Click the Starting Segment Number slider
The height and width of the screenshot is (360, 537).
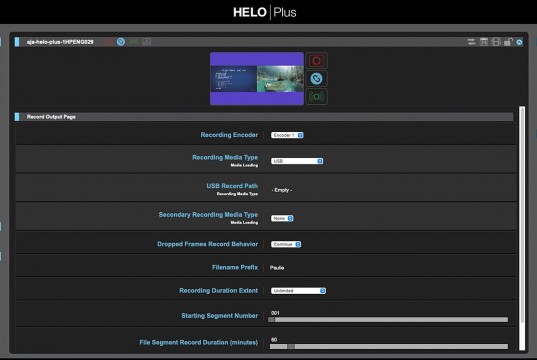coord(388,320)
